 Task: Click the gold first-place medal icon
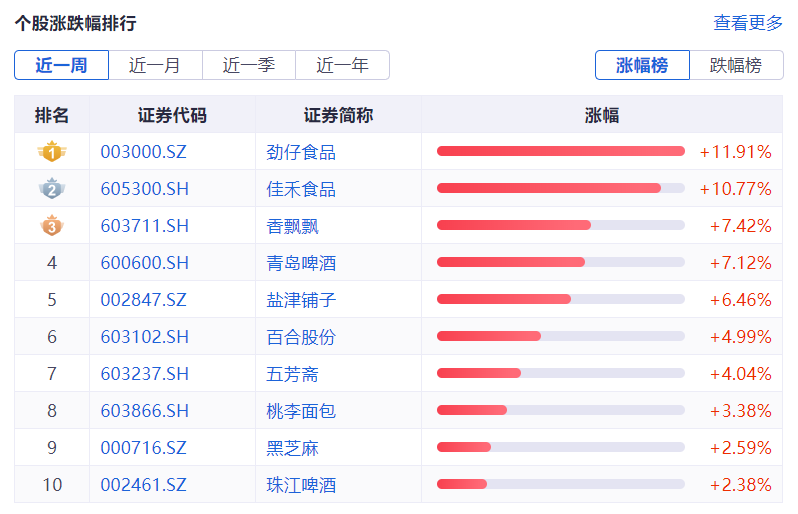(51, 152)
